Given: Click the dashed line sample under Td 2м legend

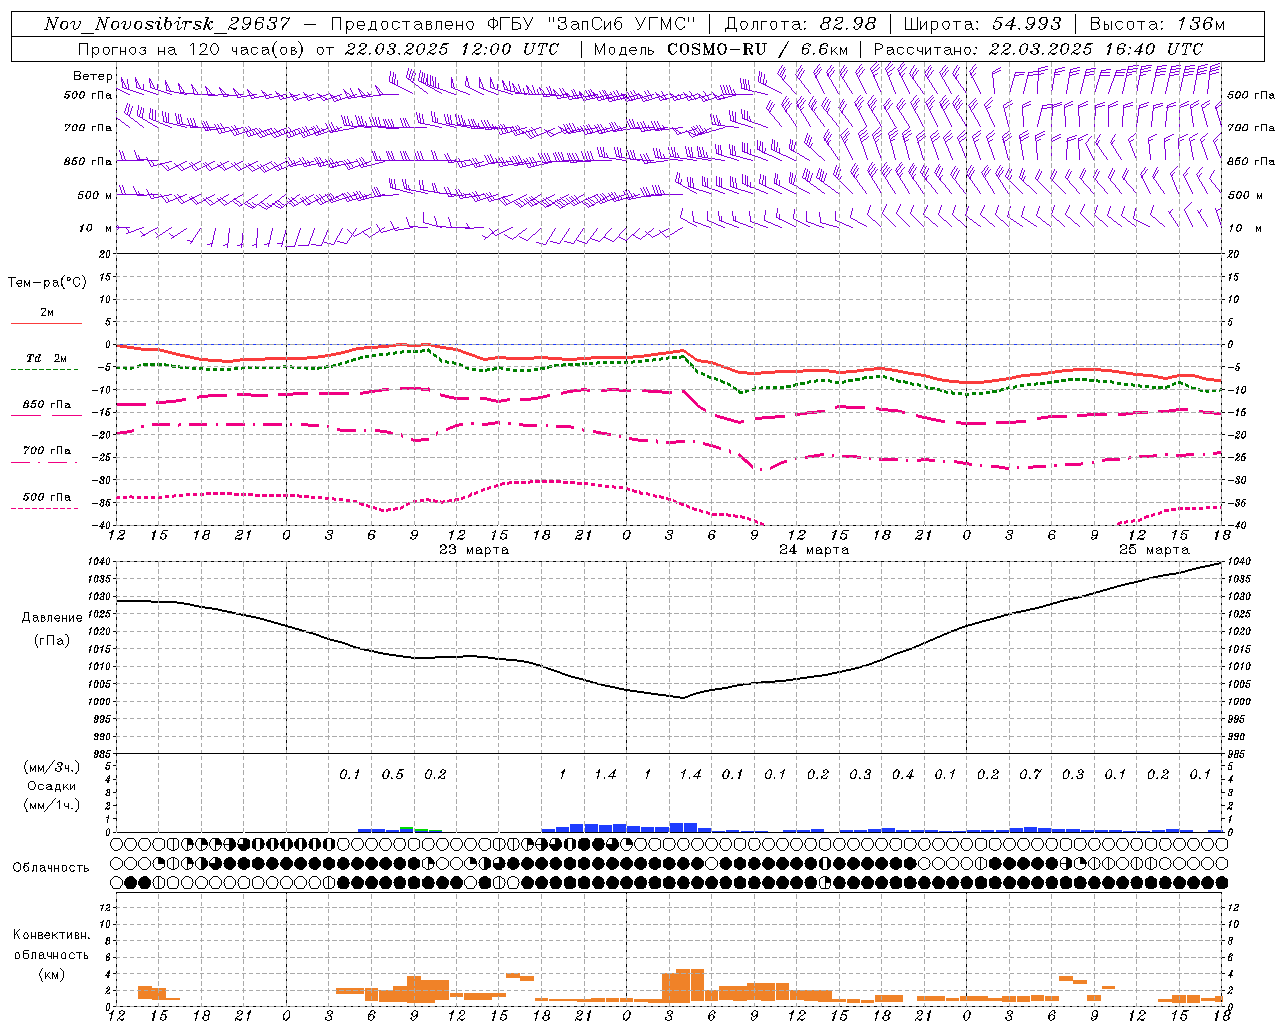Looking at the screenshot, I should tap(46, 370).
